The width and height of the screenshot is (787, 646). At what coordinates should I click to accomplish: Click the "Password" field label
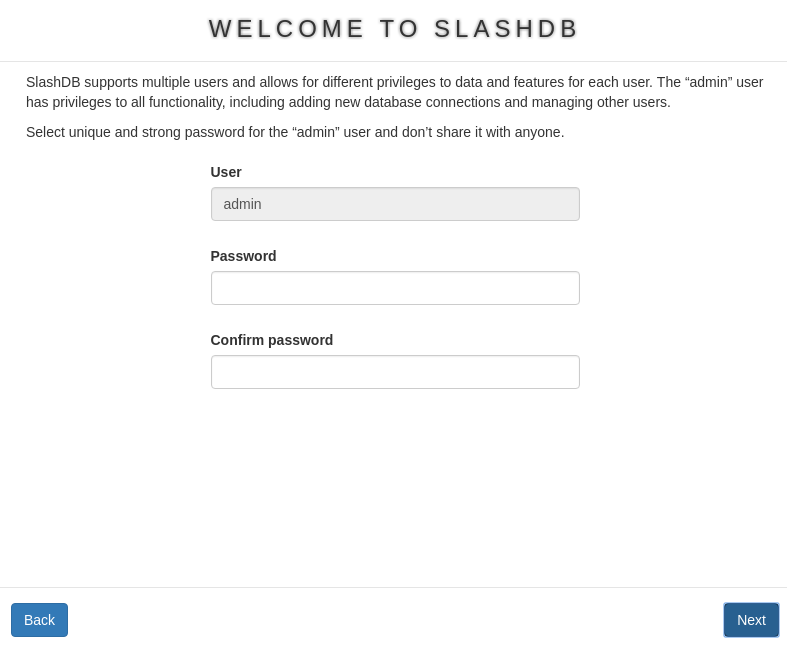(243, 256)
